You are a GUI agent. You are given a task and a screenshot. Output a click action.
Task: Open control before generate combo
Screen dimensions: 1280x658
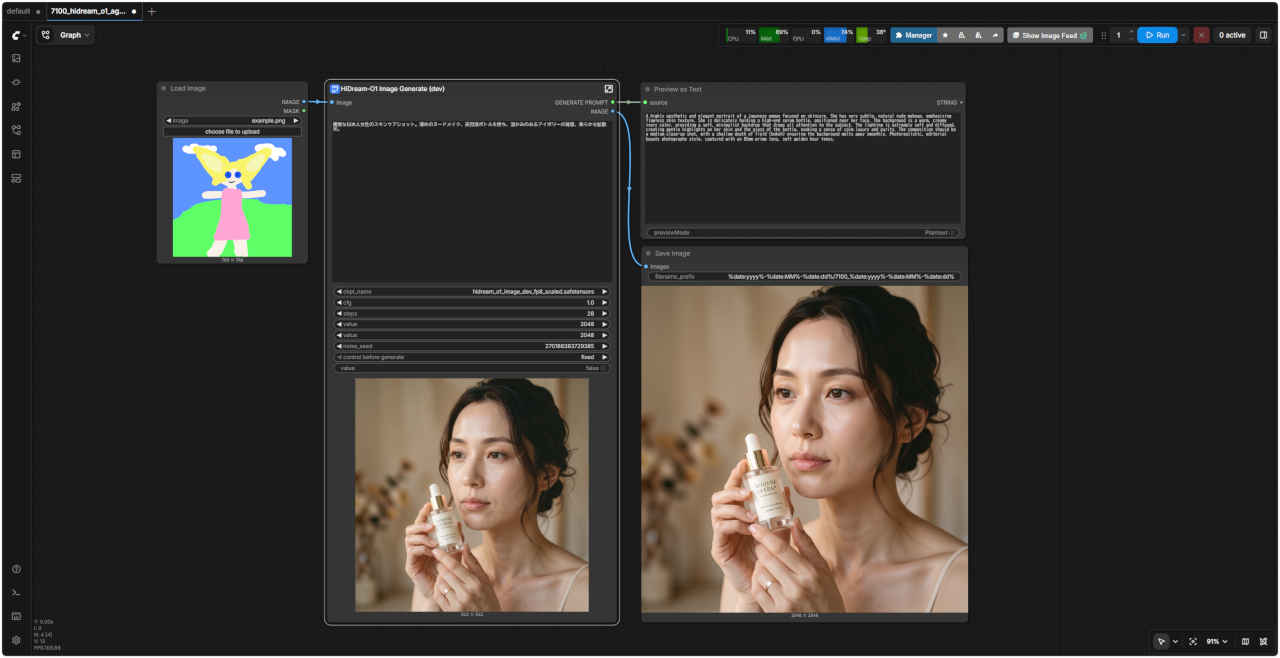472,357
